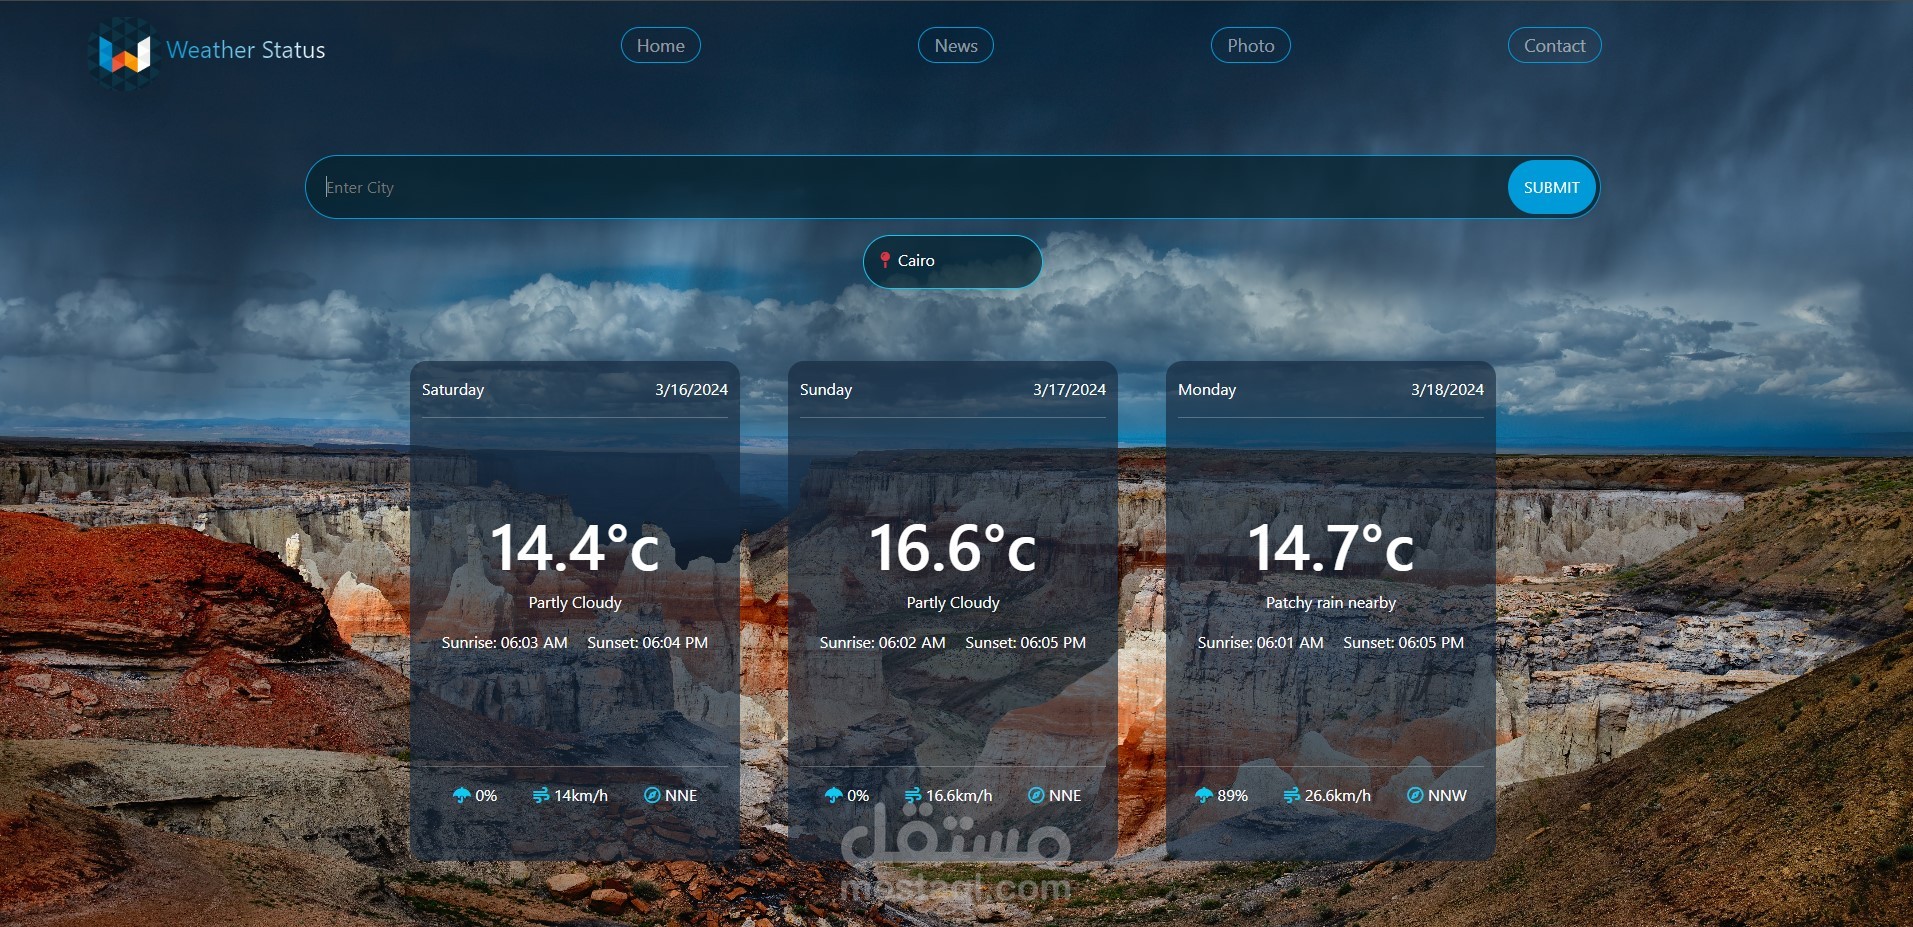Open the Contact navigation item

1555,45
